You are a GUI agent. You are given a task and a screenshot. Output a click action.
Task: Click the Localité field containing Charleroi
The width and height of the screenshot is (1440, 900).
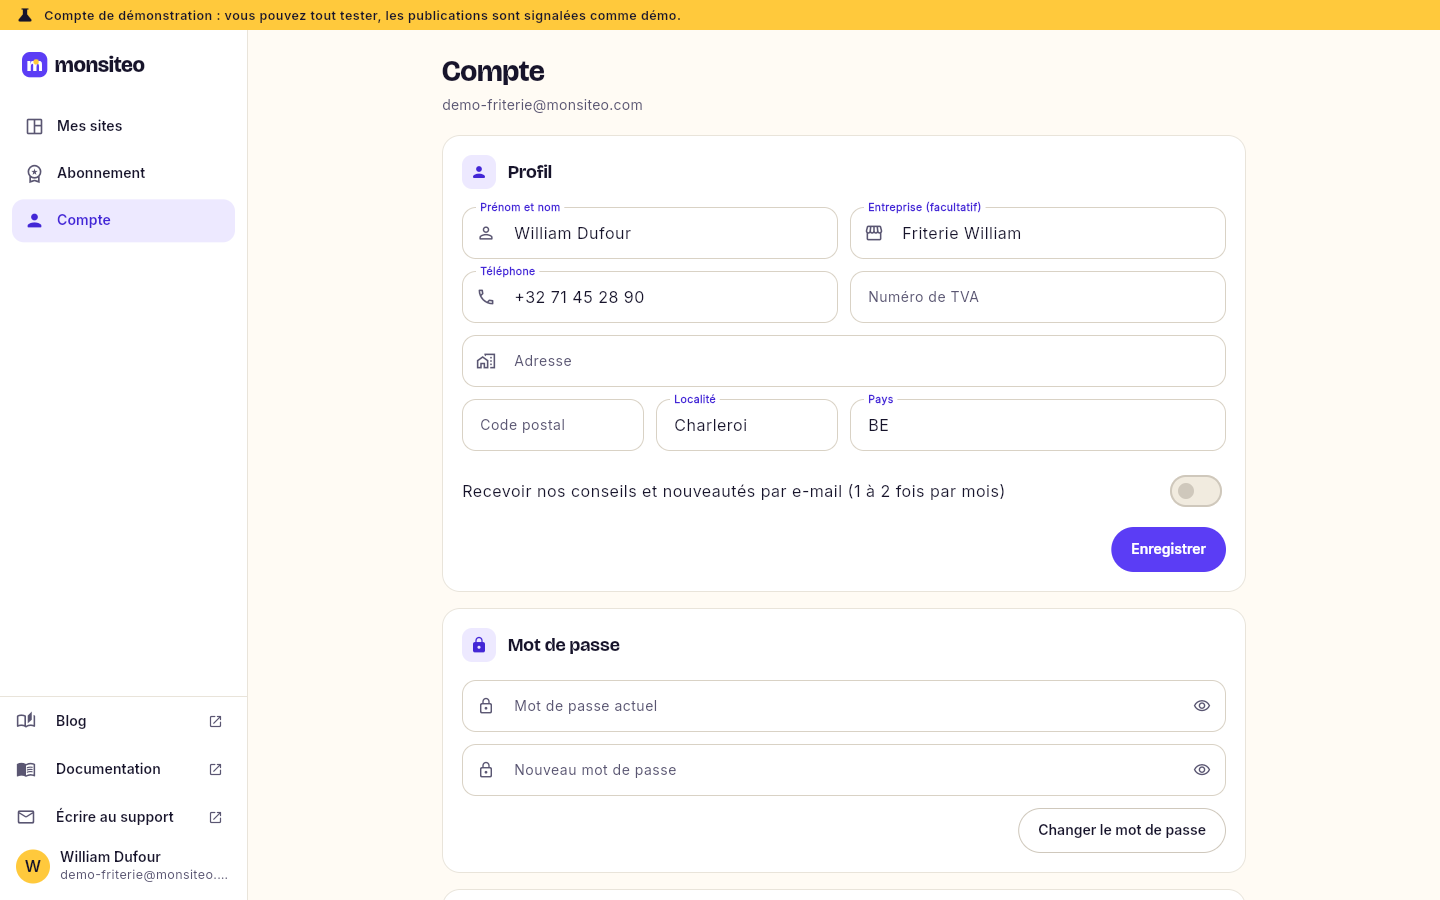pos(747,425)
